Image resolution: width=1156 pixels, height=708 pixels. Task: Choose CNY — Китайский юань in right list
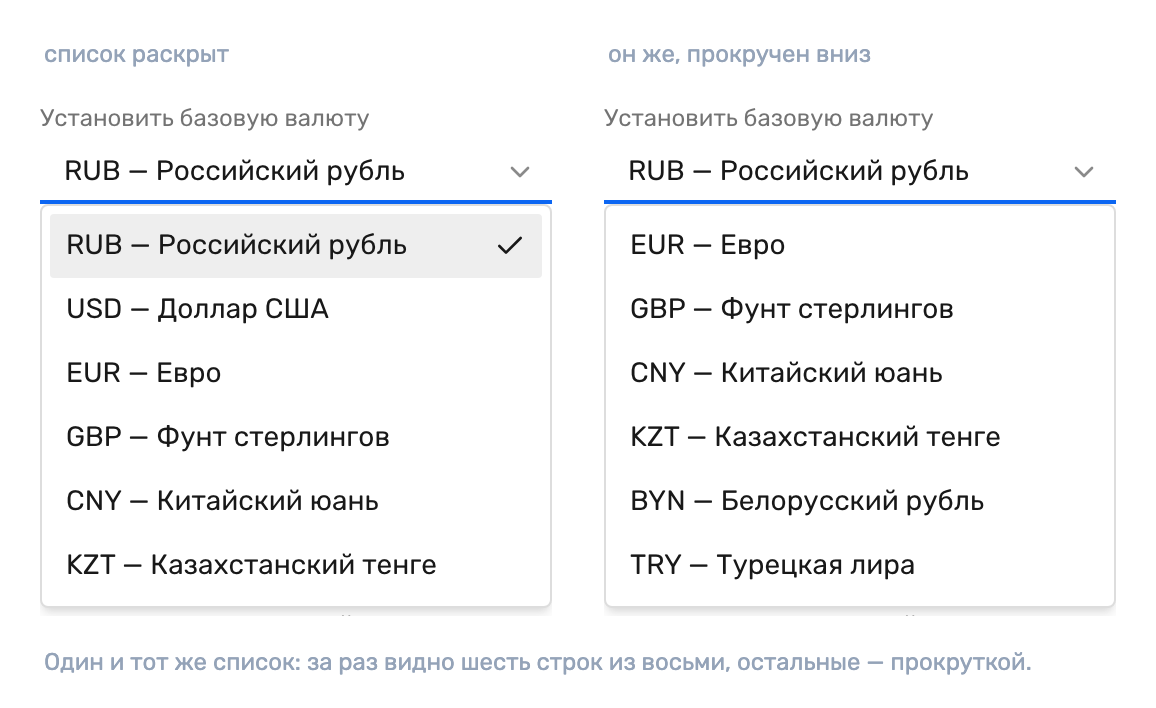tap(860, 373)
